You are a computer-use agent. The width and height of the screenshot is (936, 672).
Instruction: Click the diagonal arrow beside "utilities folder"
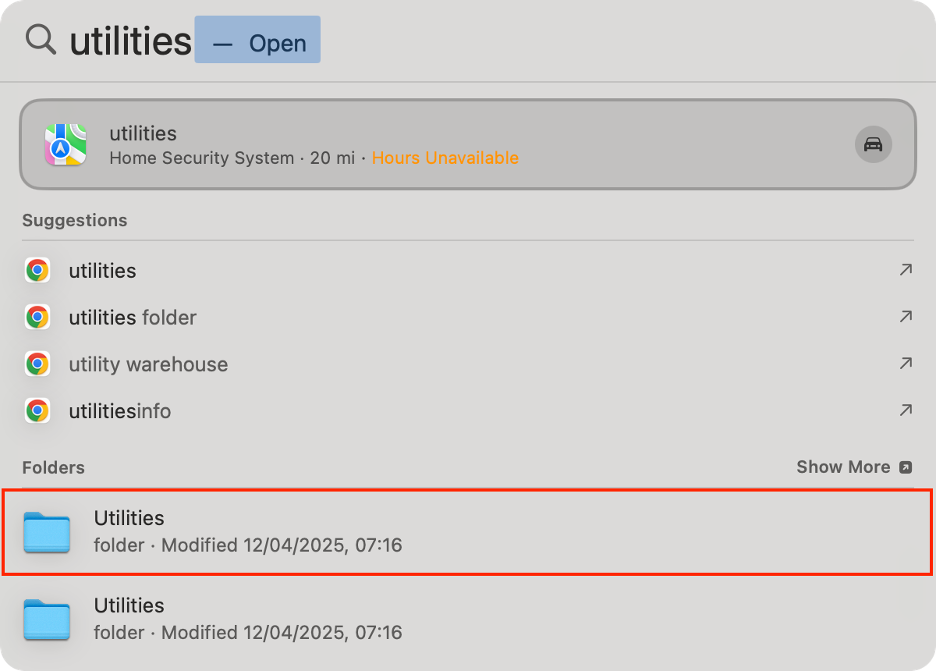click(905, 316)
